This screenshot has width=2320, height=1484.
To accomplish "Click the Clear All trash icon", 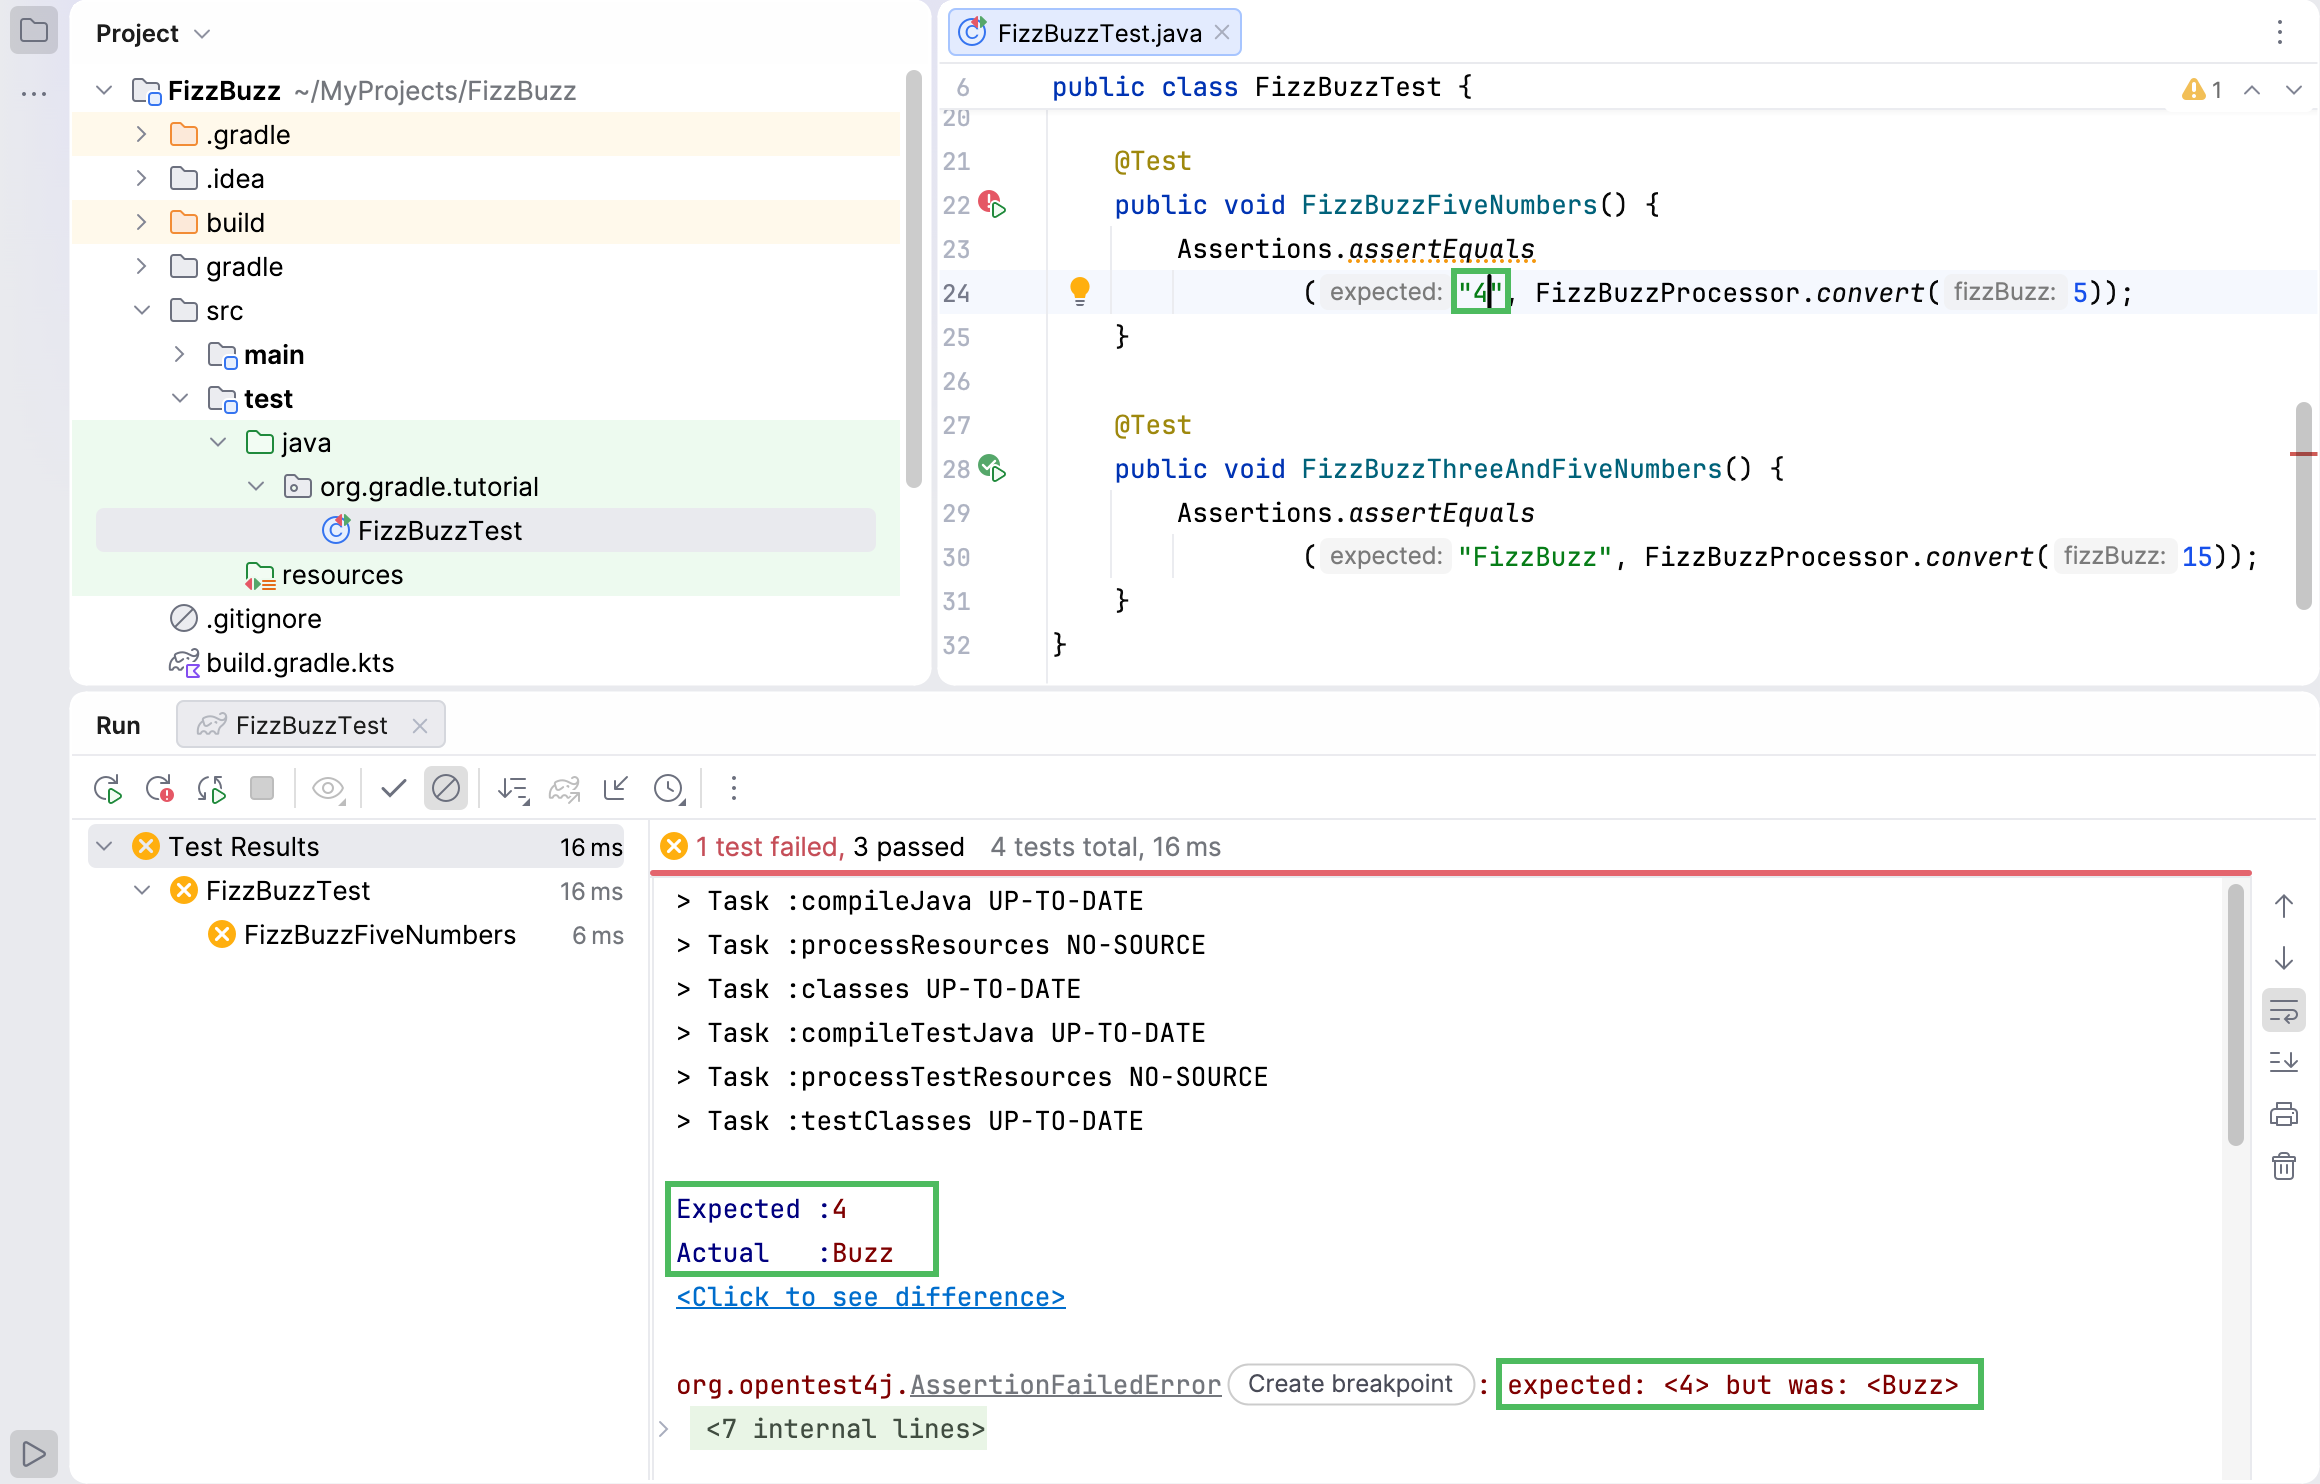I will click(2284, 1166).
